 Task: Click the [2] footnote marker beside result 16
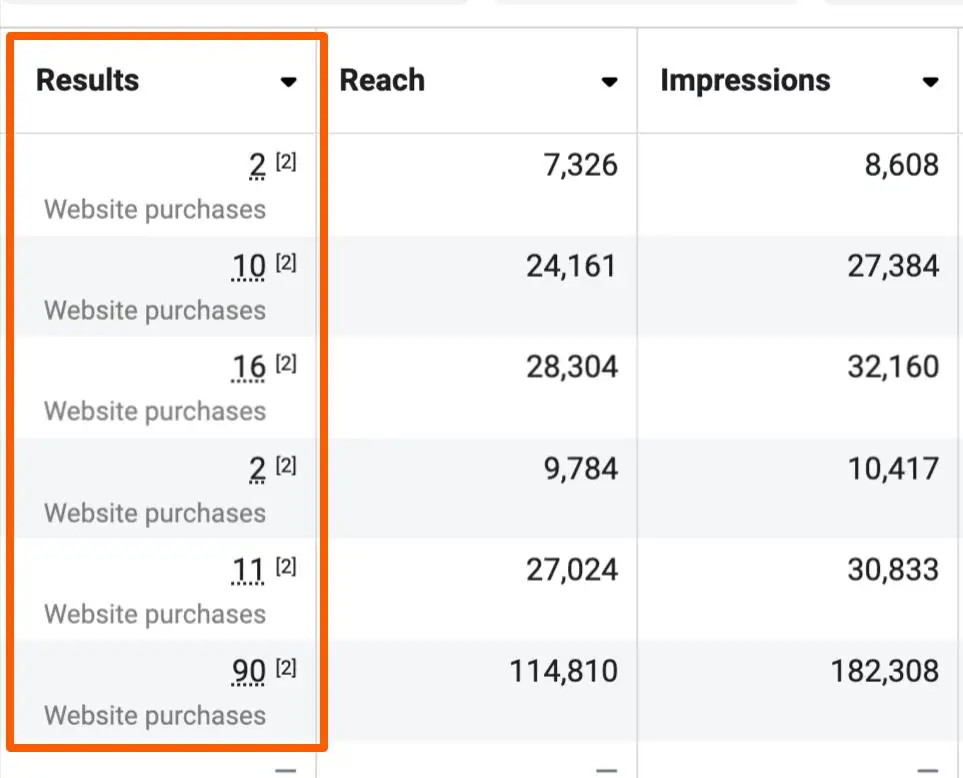click(x=285, y=364)
